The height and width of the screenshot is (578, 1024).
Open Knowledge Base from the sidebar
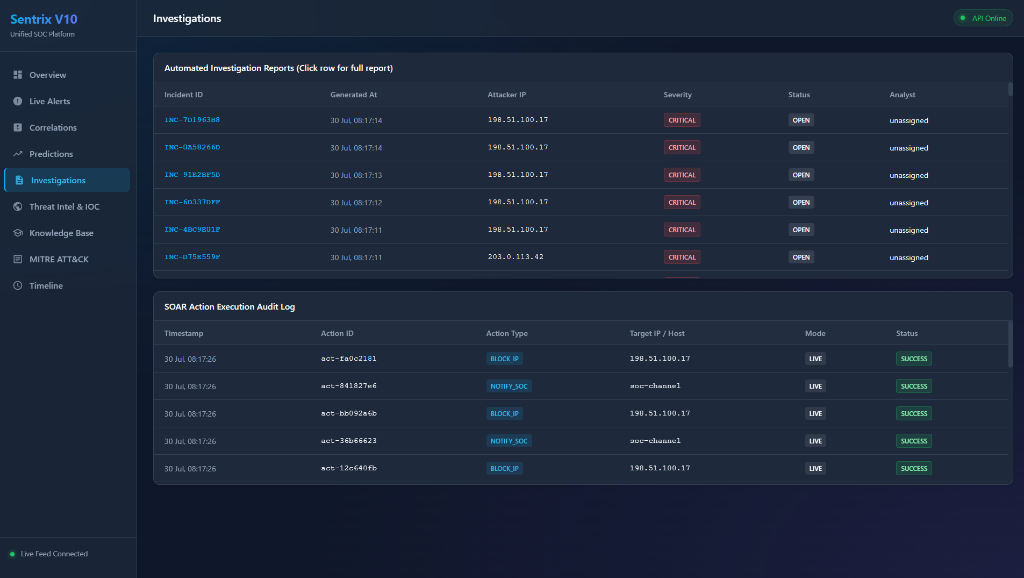click(67, 233)
